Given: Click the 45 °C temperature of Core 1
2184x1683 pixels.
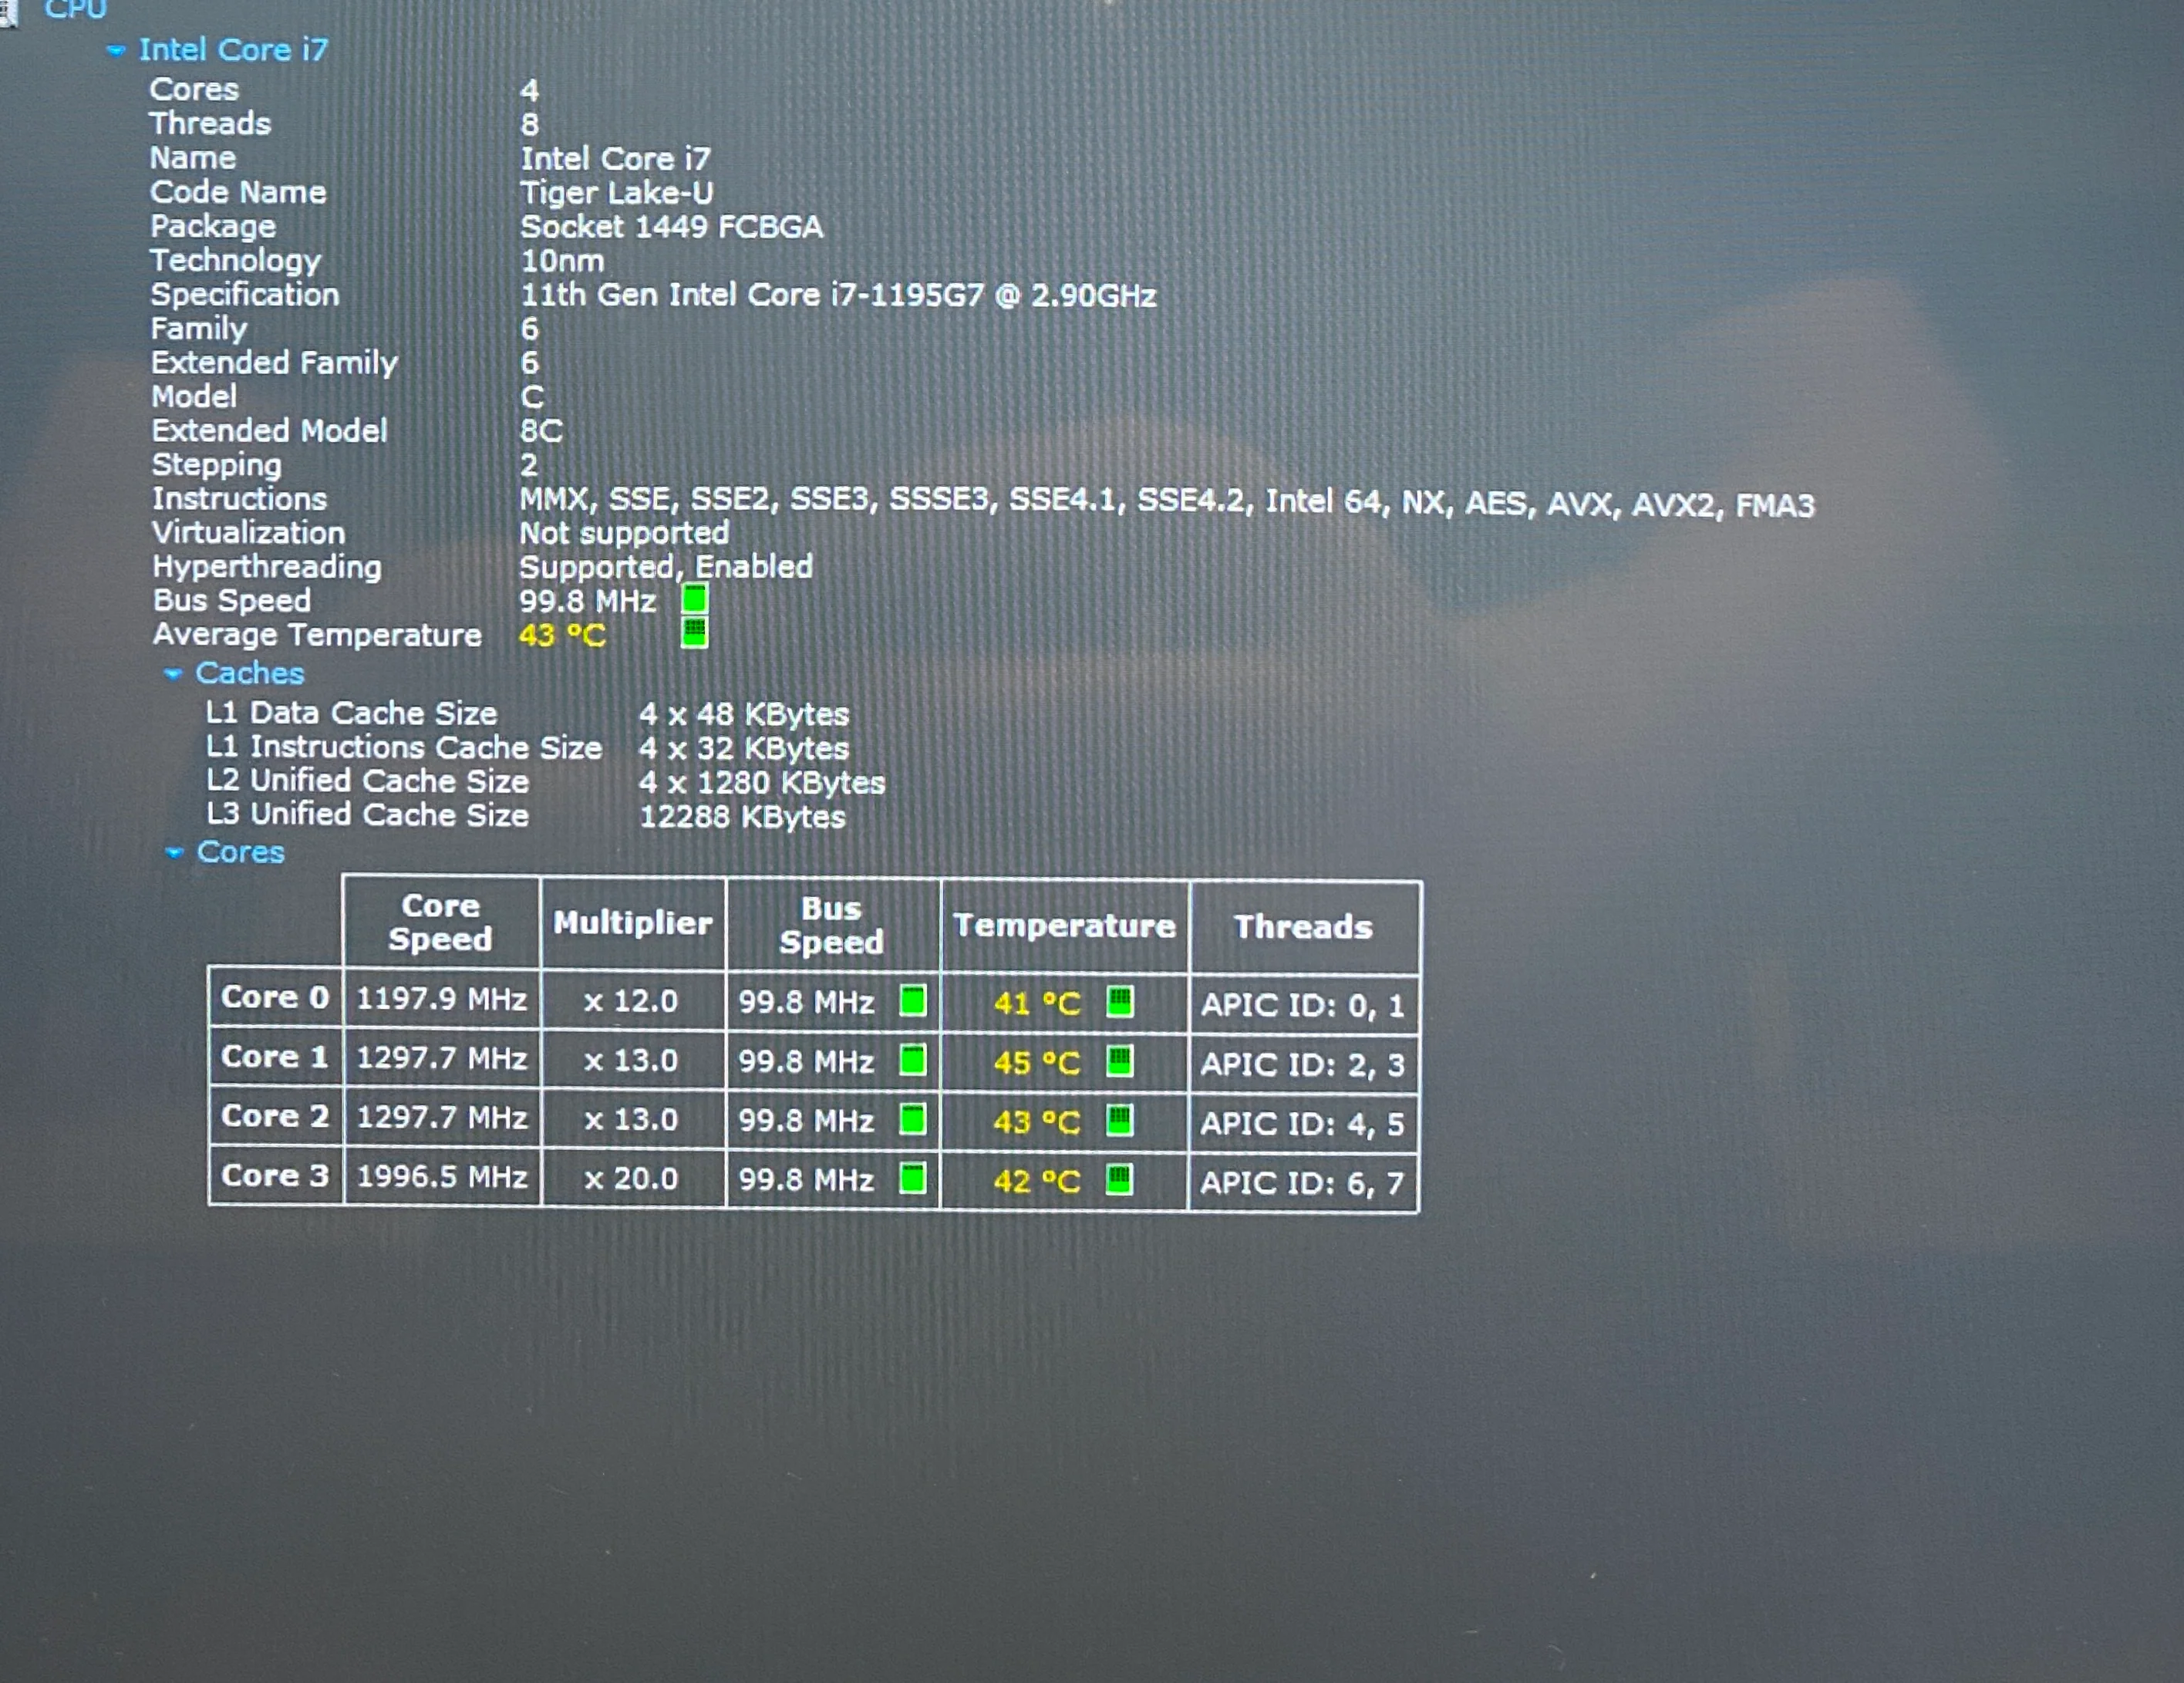Looking at the screenshot, I should 1037,1063.
